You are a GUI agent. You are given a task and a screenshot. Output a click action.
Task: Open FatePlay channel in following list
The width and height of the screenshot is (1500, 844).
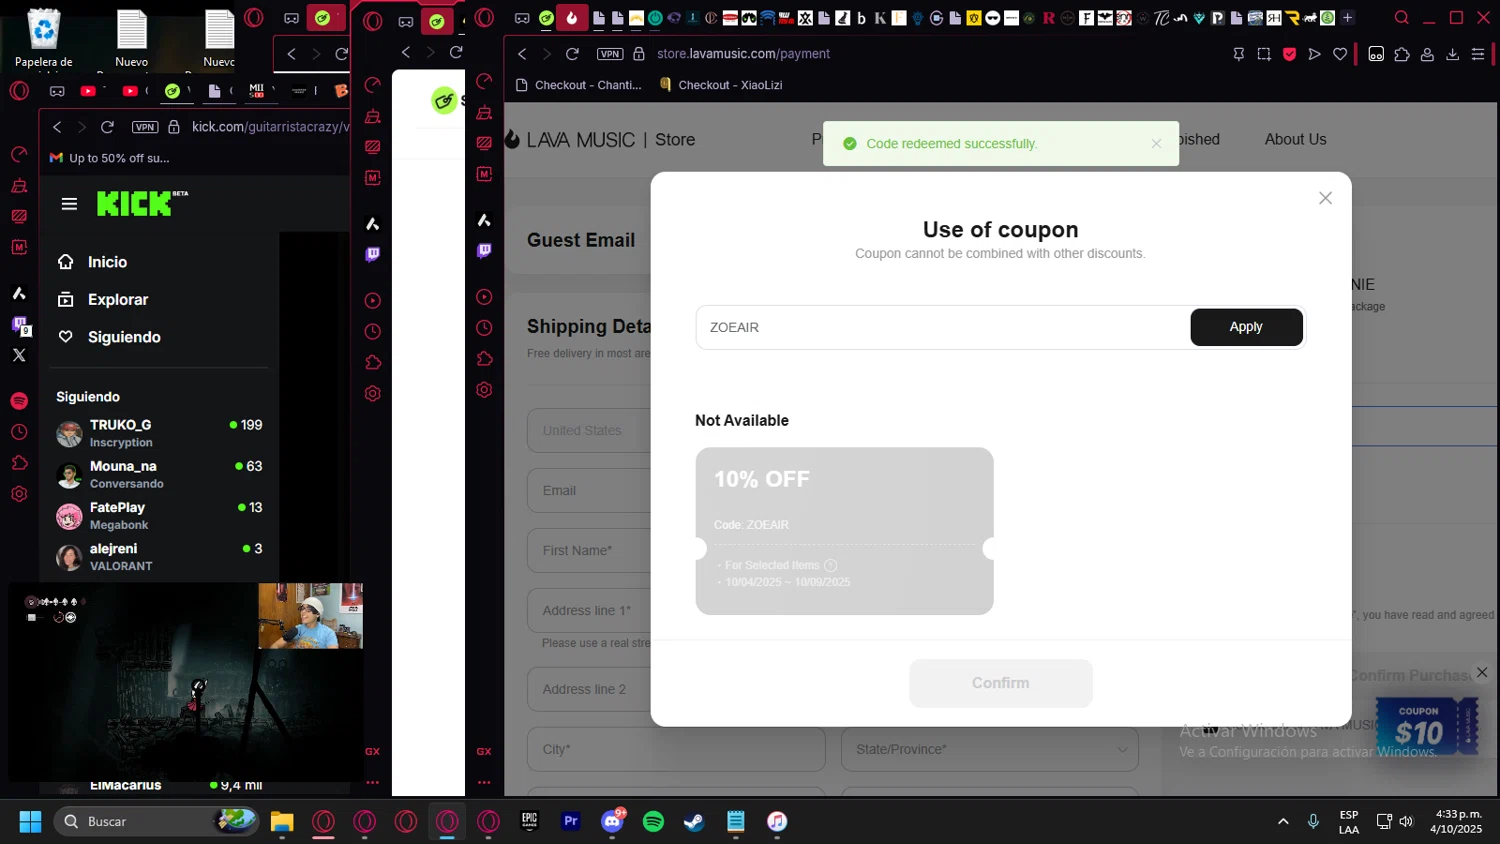160,515
